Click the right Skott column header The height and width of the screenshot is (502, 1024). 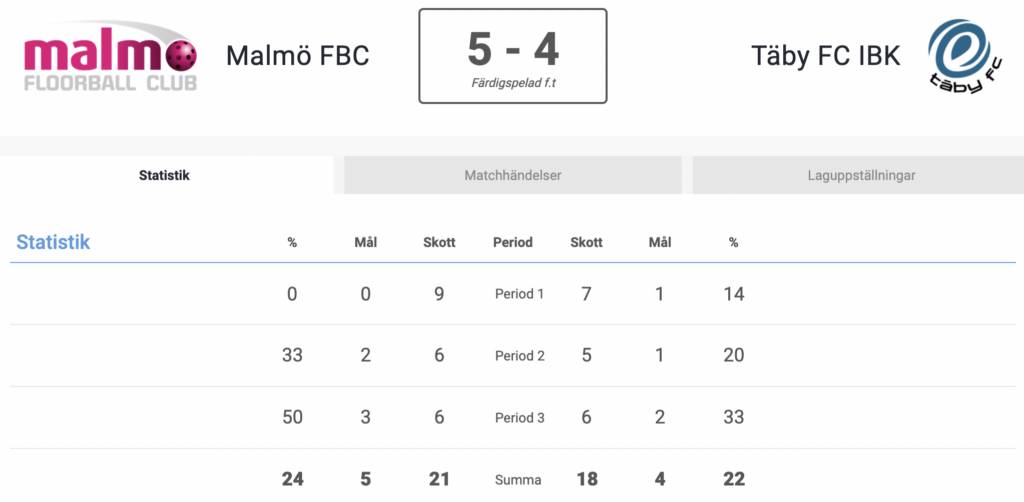586,242
